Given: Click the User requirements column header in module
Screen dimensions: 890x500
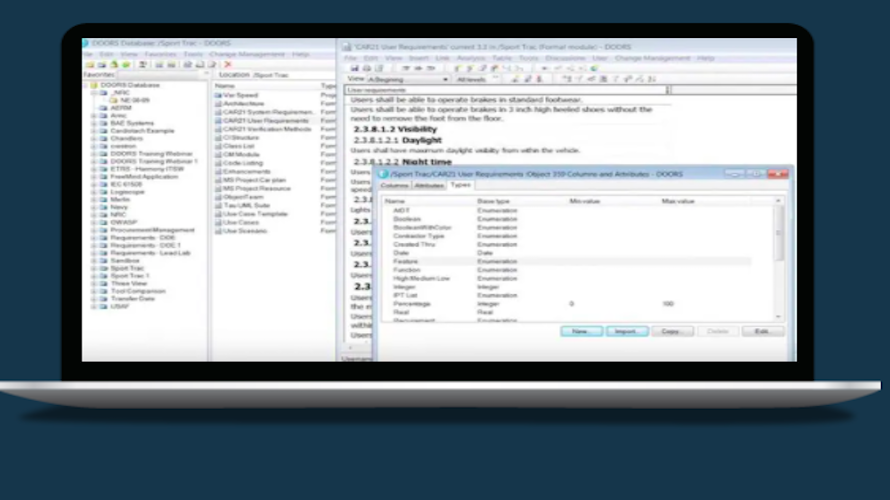Looking at the screenshot, I should pos(507,90).
